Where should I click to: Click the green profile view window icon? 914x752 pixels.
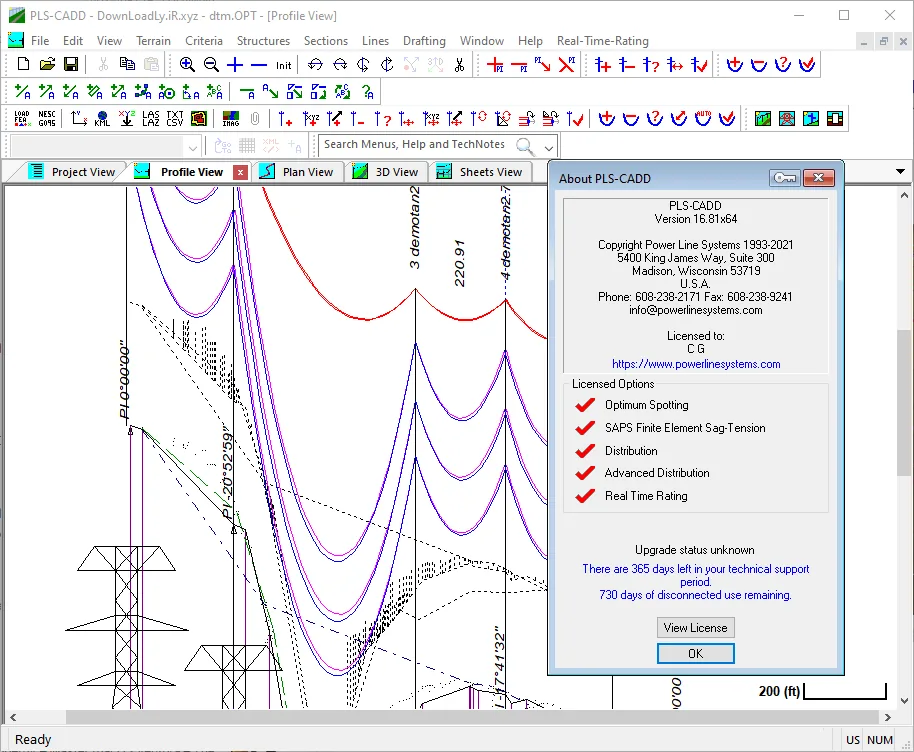point(762,118)
